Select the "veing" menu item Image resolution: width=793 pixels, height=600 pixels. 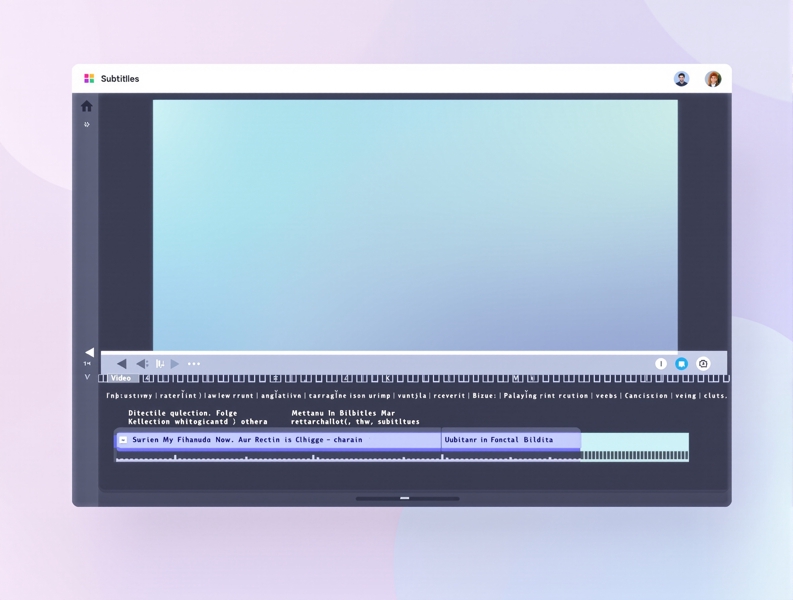[x=686, y=396]
